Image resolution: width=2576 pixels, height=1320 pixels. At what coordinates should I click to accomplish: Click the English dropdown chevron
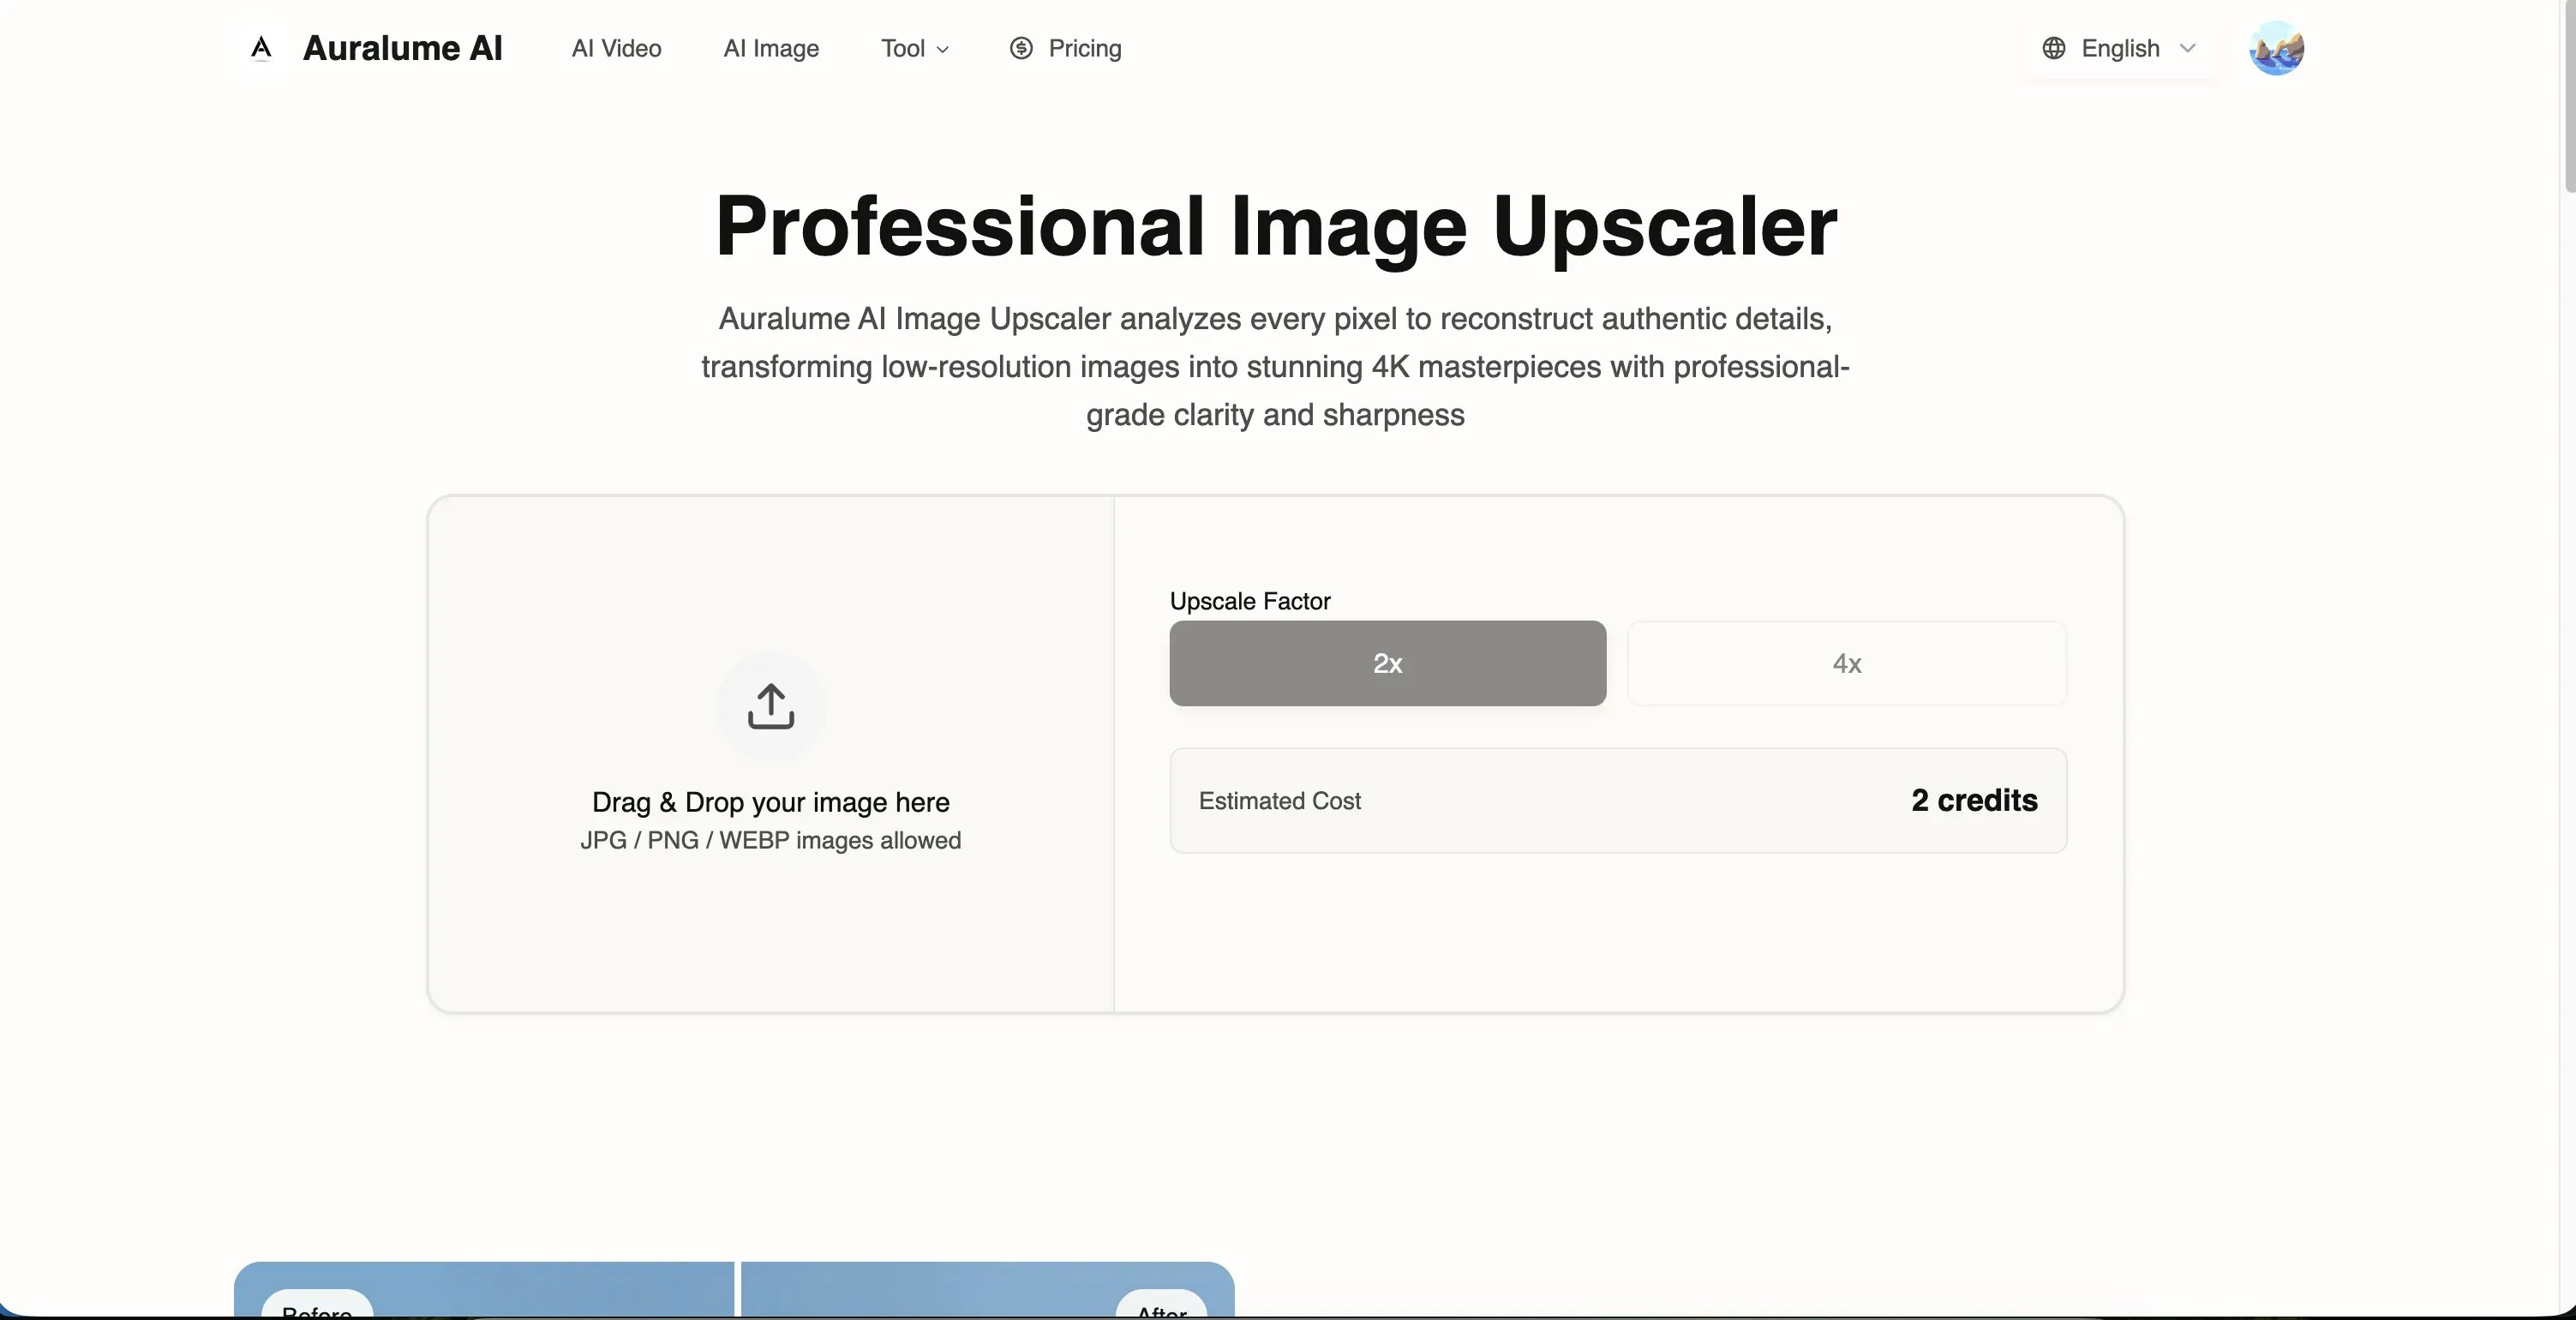[2188, 48]
